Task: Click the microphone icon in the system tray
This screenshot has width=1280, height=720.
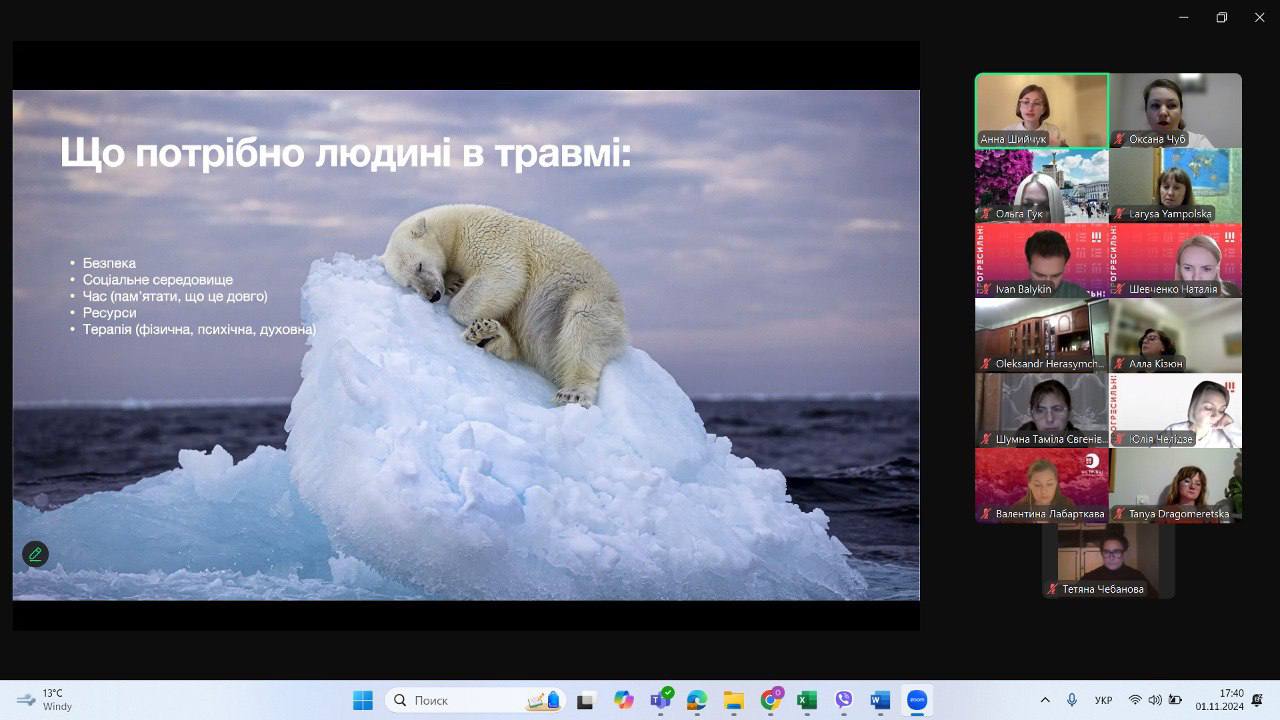Action: coord(1072,700)
